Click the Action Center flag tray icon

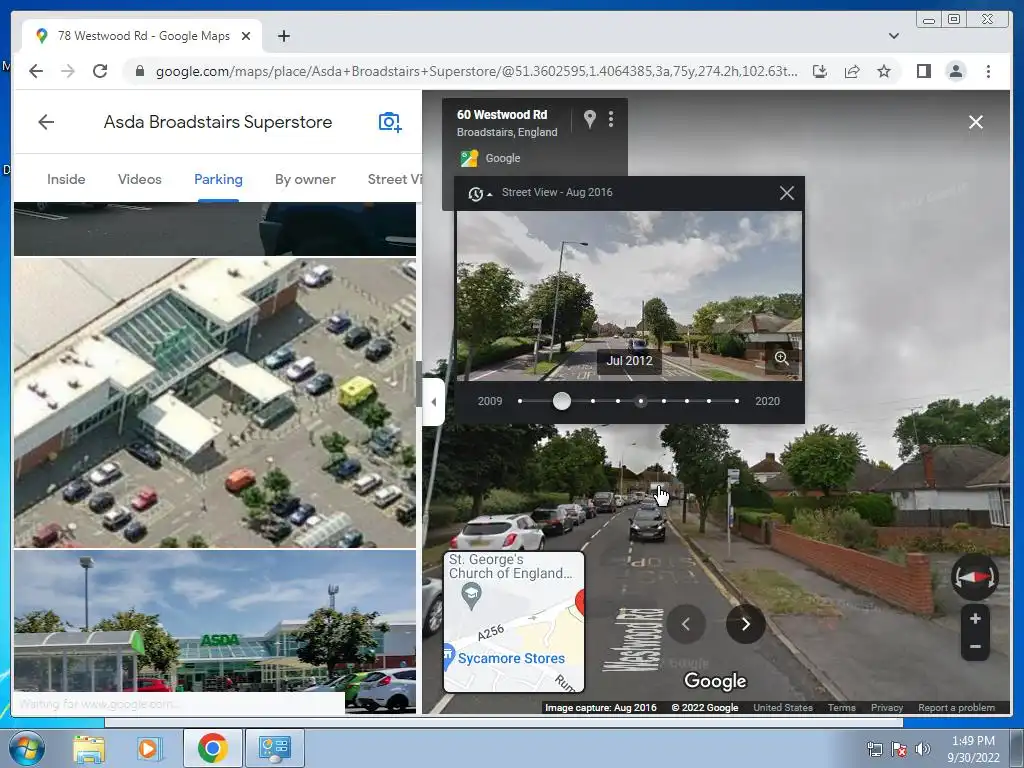click(x=899, y=749)
